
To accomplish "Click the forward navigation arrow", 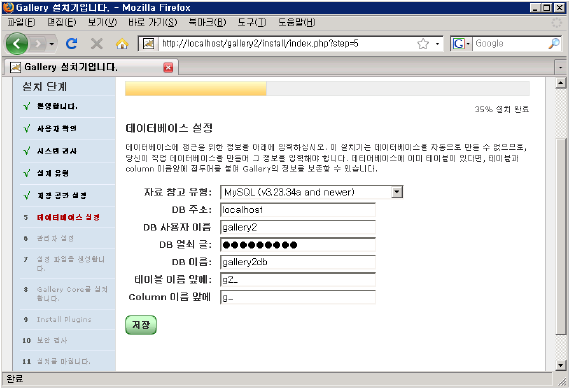I will click(x=37, y=44).
